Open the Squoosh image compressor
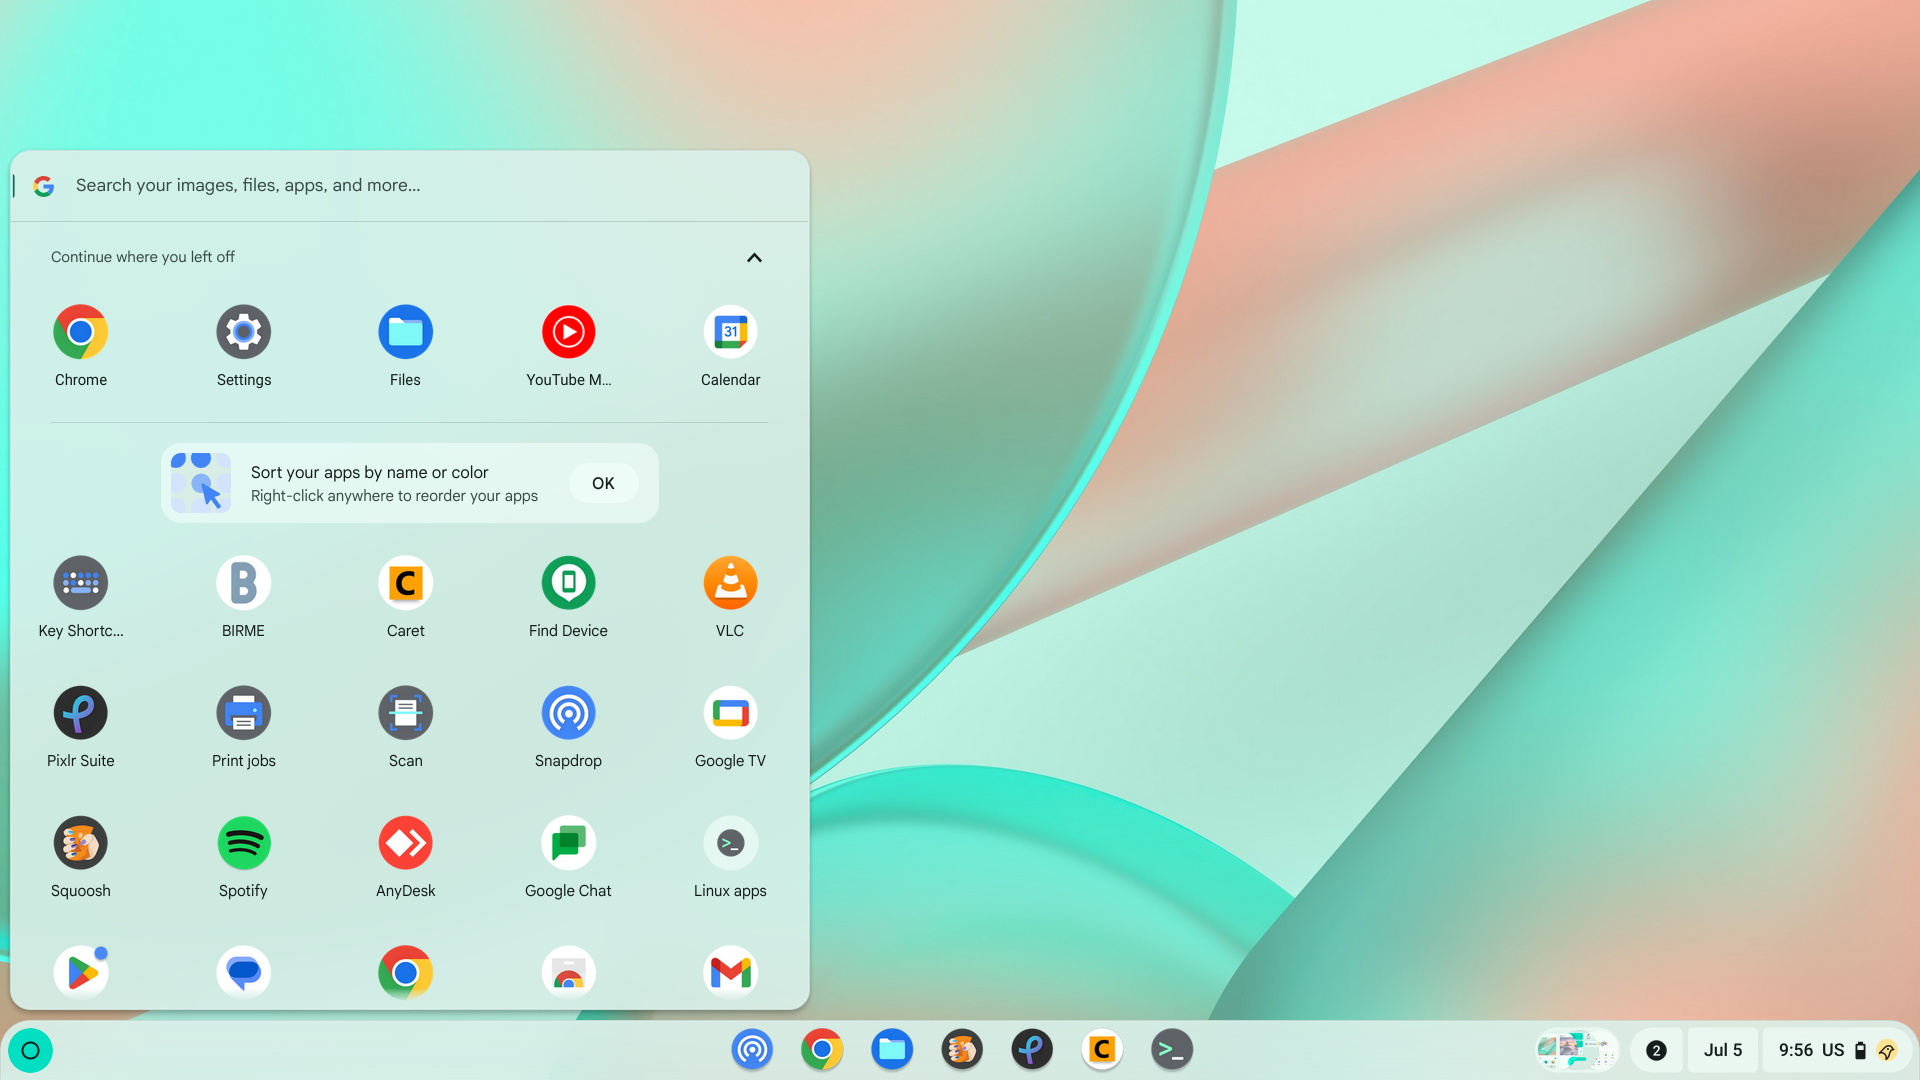 click(80, 842)
